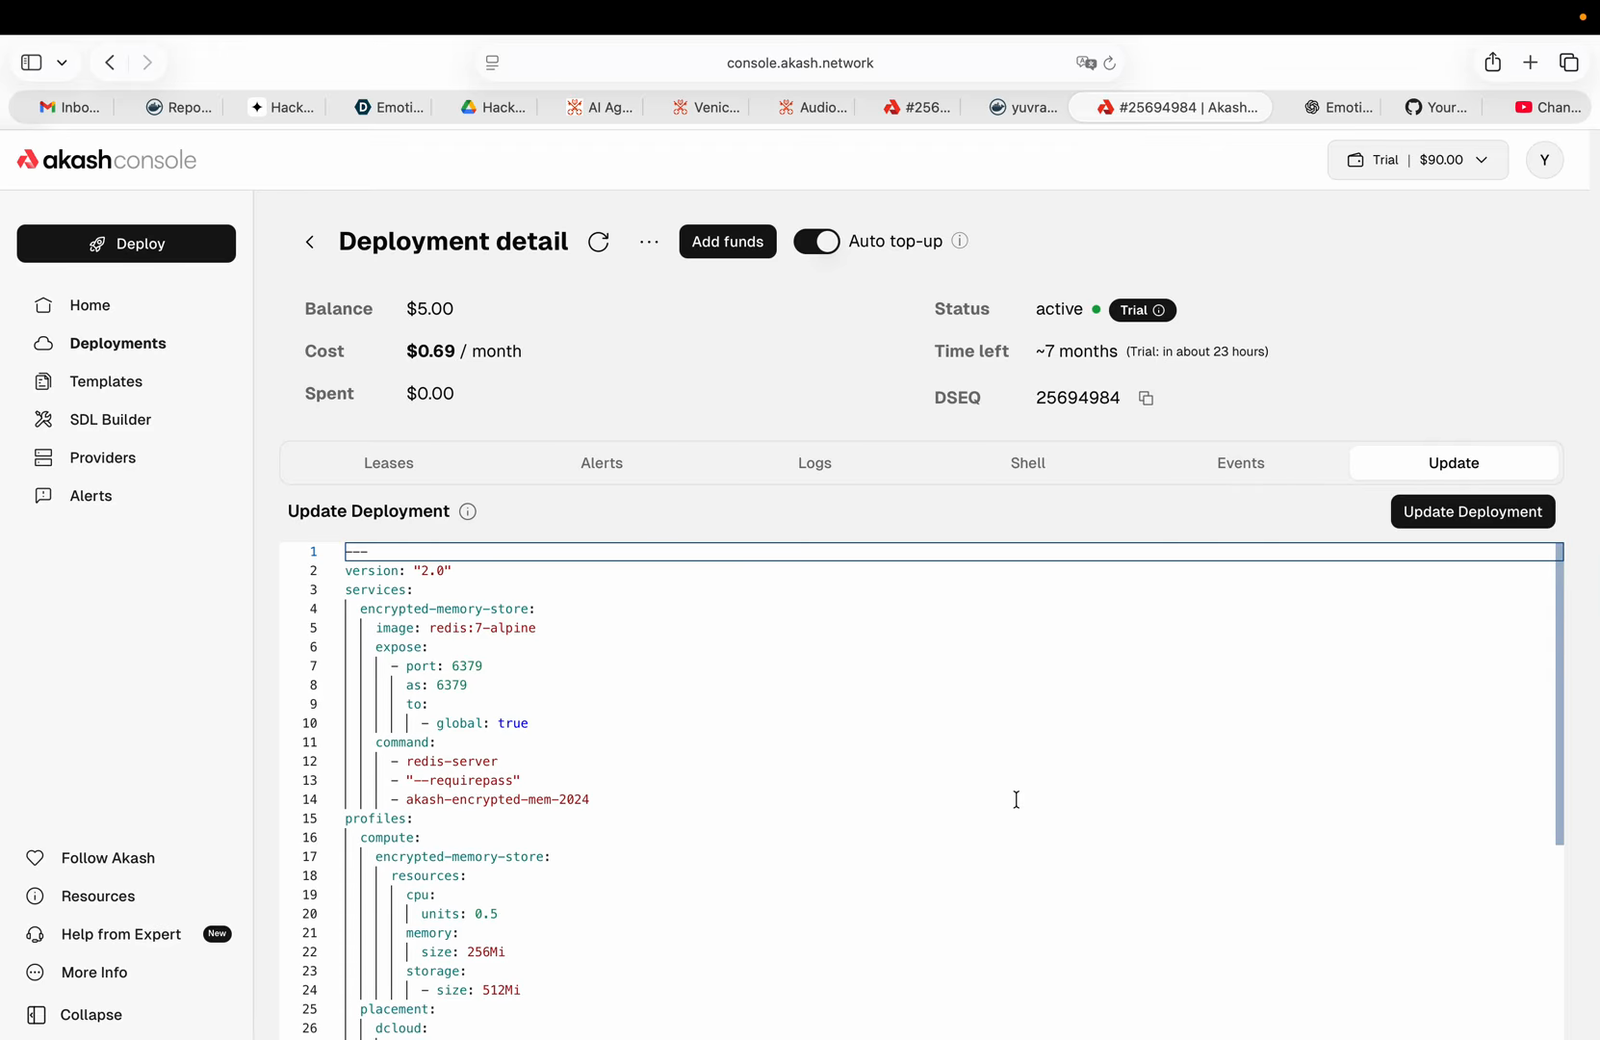Click the Safari forward navigation arrow

point(147,62)
